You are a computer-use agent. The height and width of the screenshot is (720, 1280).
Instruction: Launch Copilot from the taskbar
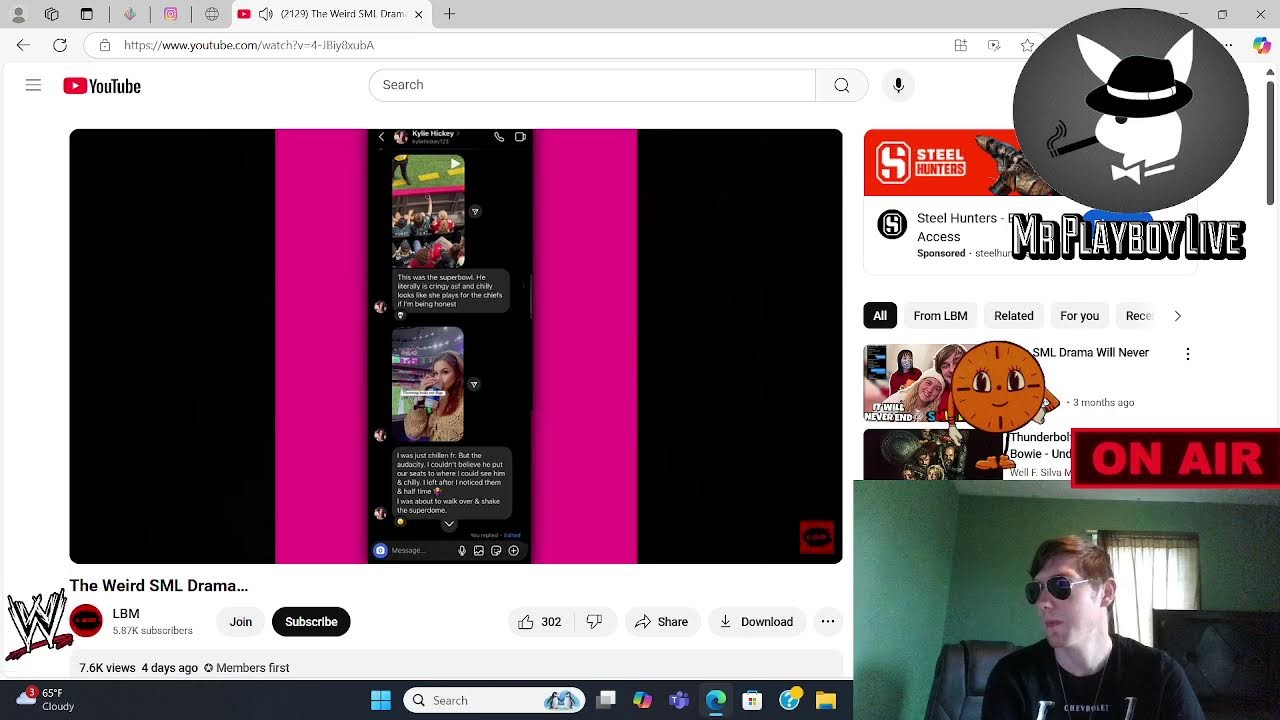(642, 700)
